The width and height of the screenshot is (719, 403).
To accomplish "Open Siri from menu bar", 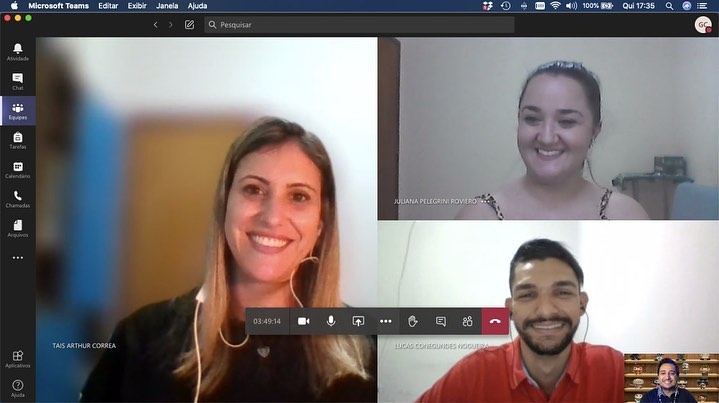I will click(x=686, y=6).
